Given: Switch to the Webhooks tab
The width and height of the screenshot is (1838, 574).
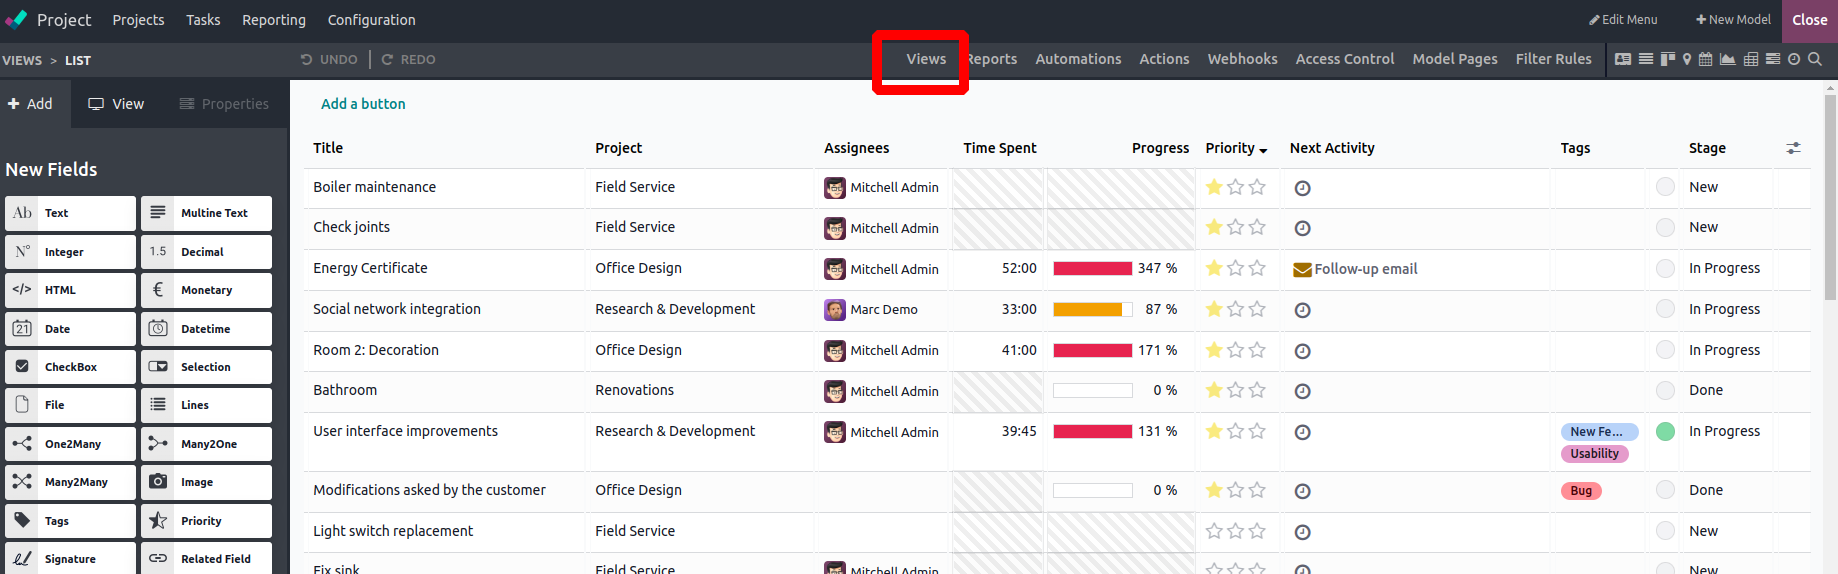Looking at the screenshot, I should coord(1242,59).
